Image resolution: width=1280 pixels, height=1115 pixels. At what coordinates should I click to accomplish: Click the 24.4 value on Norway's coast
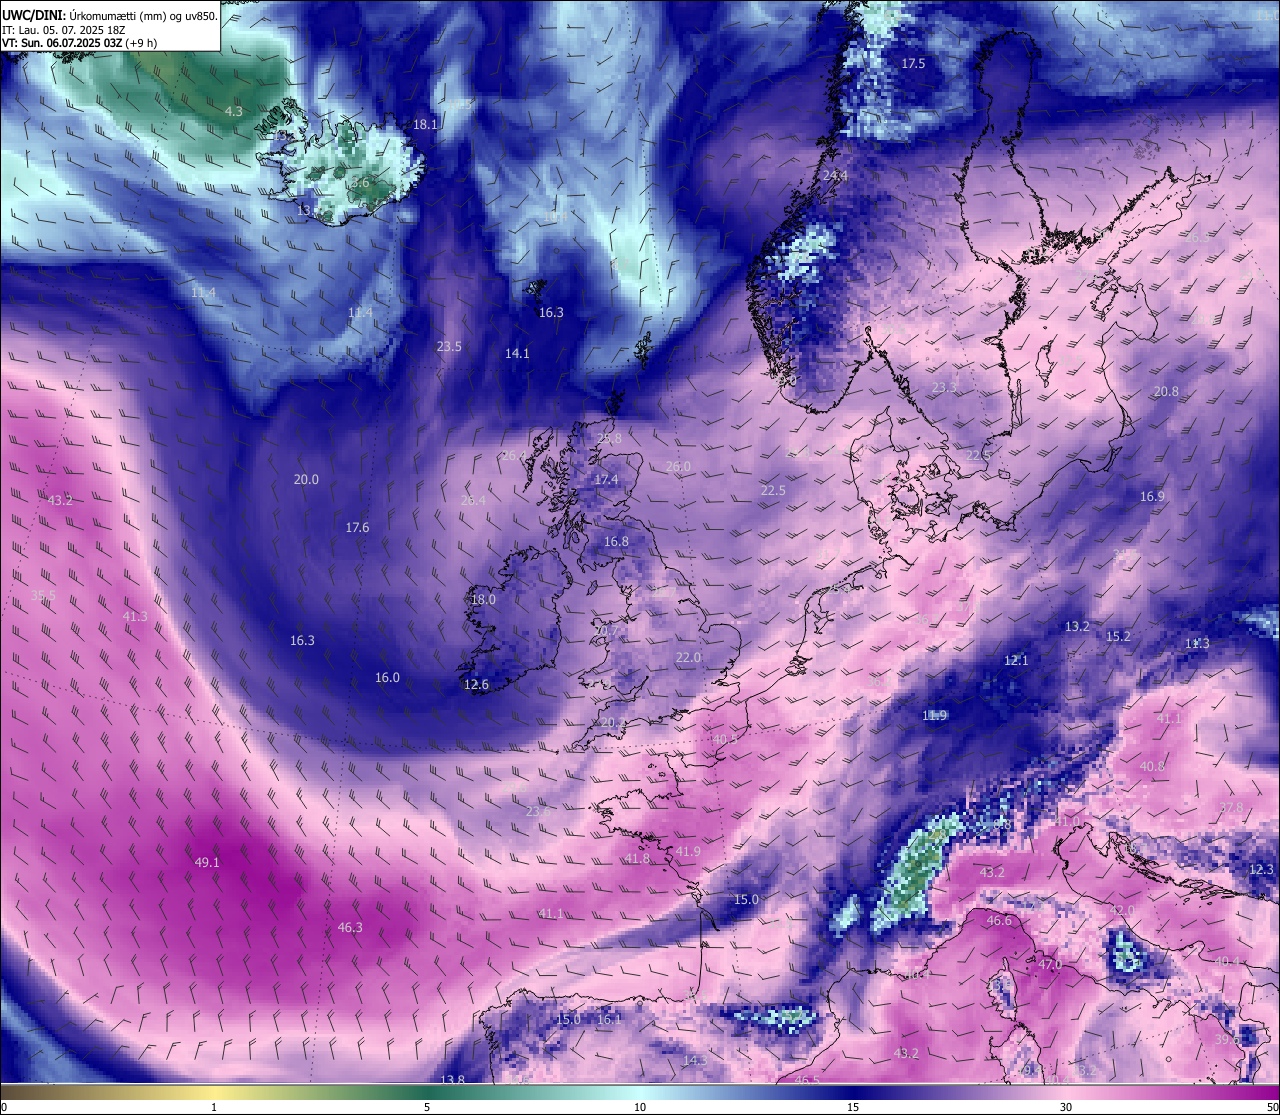pyautogui.click(x=834, y=175)
